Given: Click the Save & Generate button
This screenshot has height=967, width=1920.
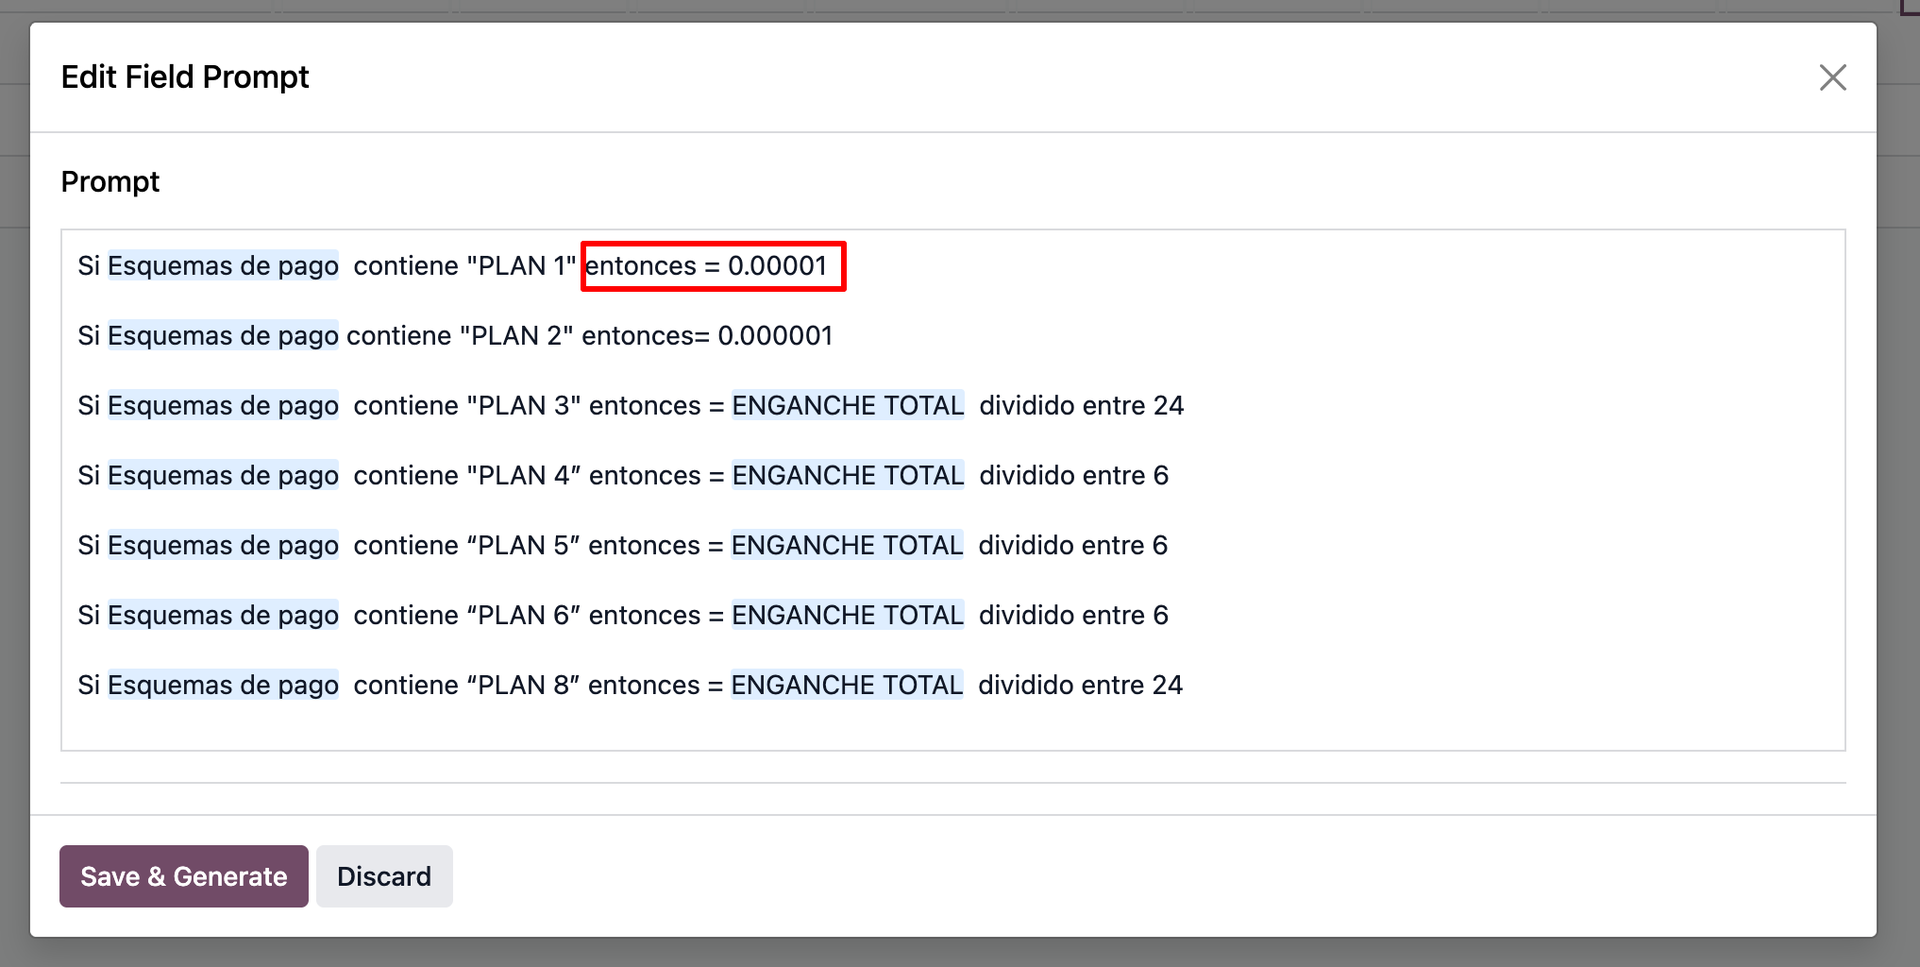Looking at the screenshot, I should pos(184,876).
